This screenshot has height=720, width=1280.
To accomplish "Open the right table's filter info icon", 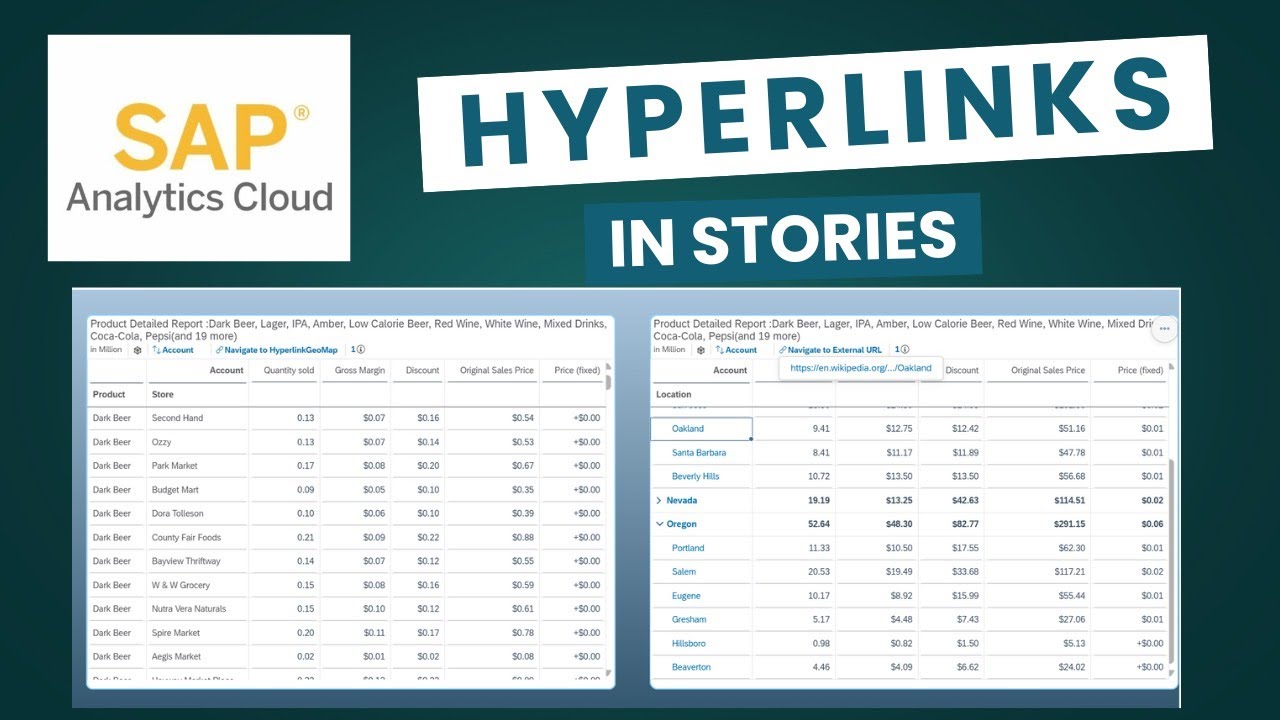I will coord(904,350).
